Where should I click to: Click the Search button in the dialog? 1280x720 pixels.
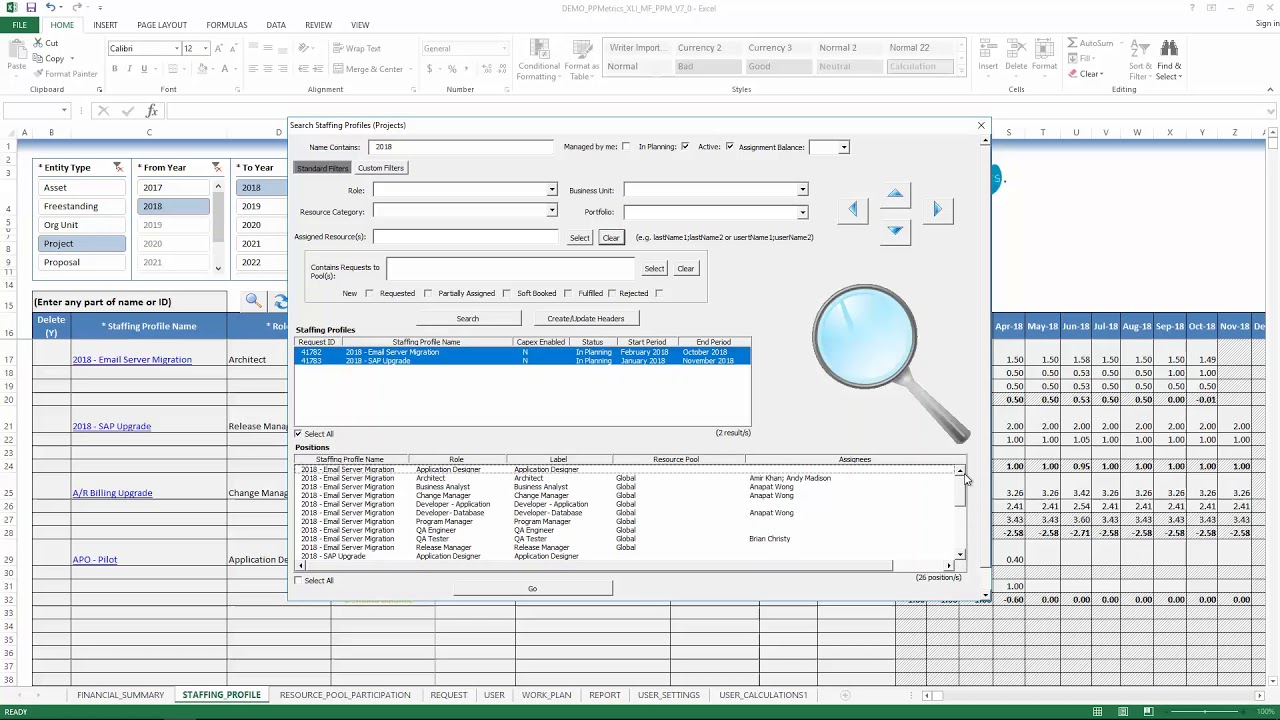468,318
